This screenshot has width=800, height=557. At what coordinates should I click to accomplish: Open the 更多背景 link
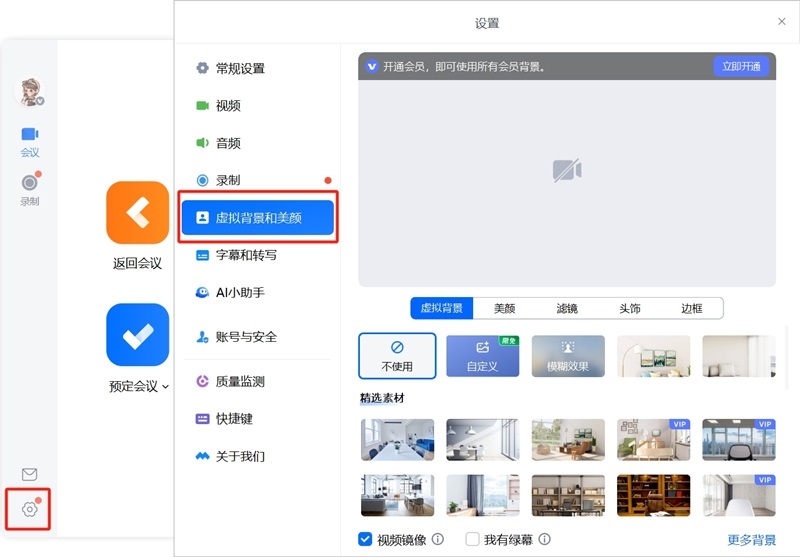(752, 540)
